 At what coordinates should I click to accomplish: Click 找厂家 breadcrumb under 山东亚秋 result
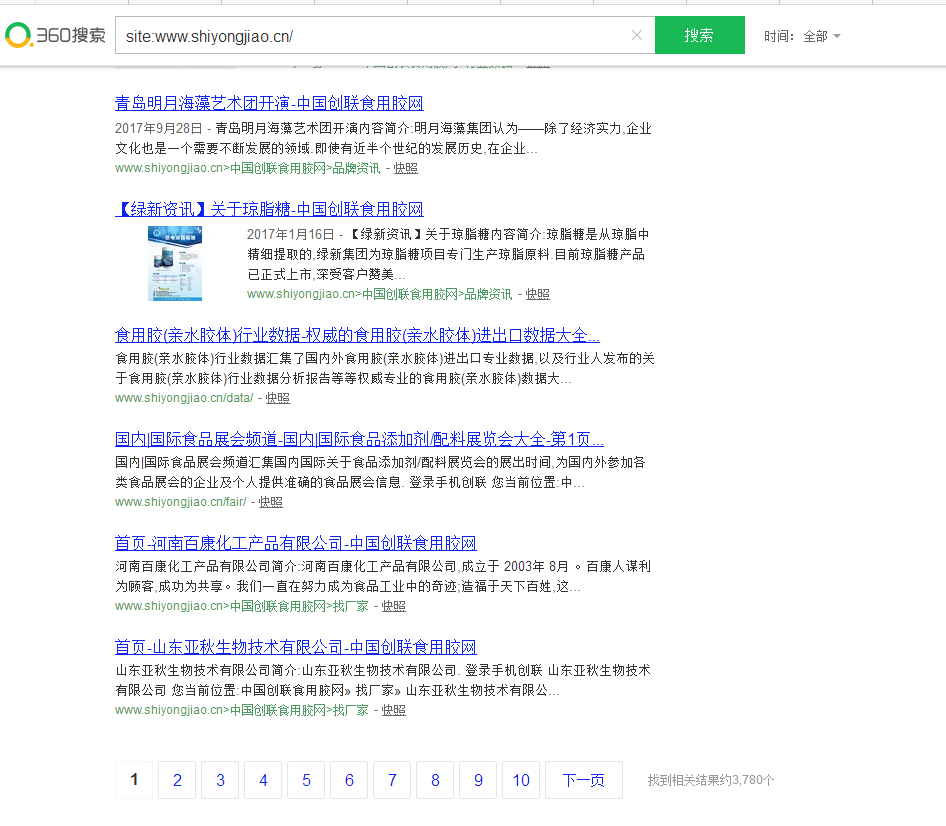351,710
